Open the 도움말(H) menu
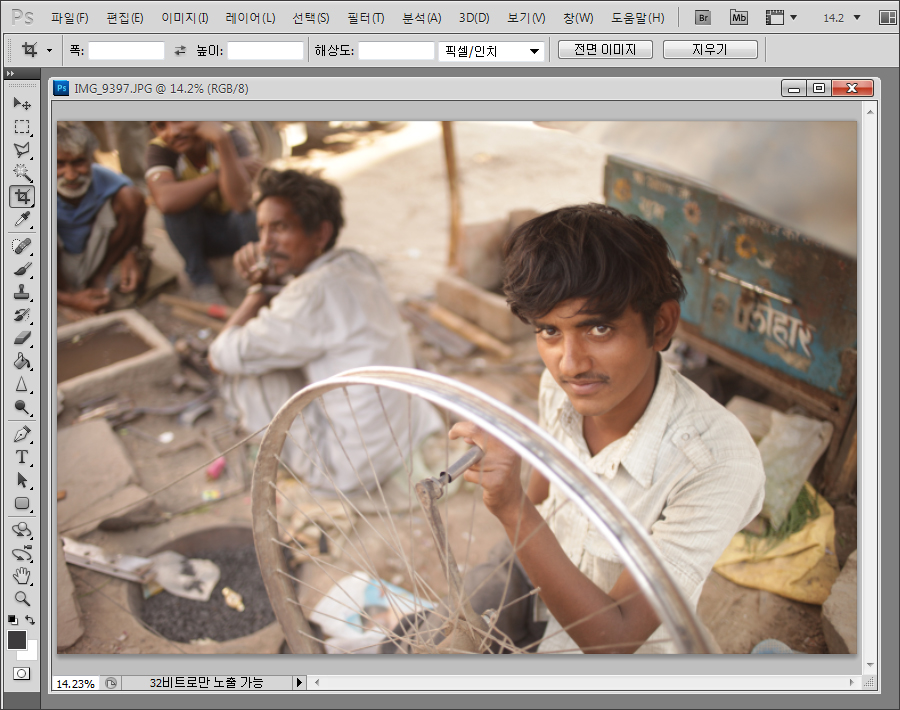 [638, 18]
